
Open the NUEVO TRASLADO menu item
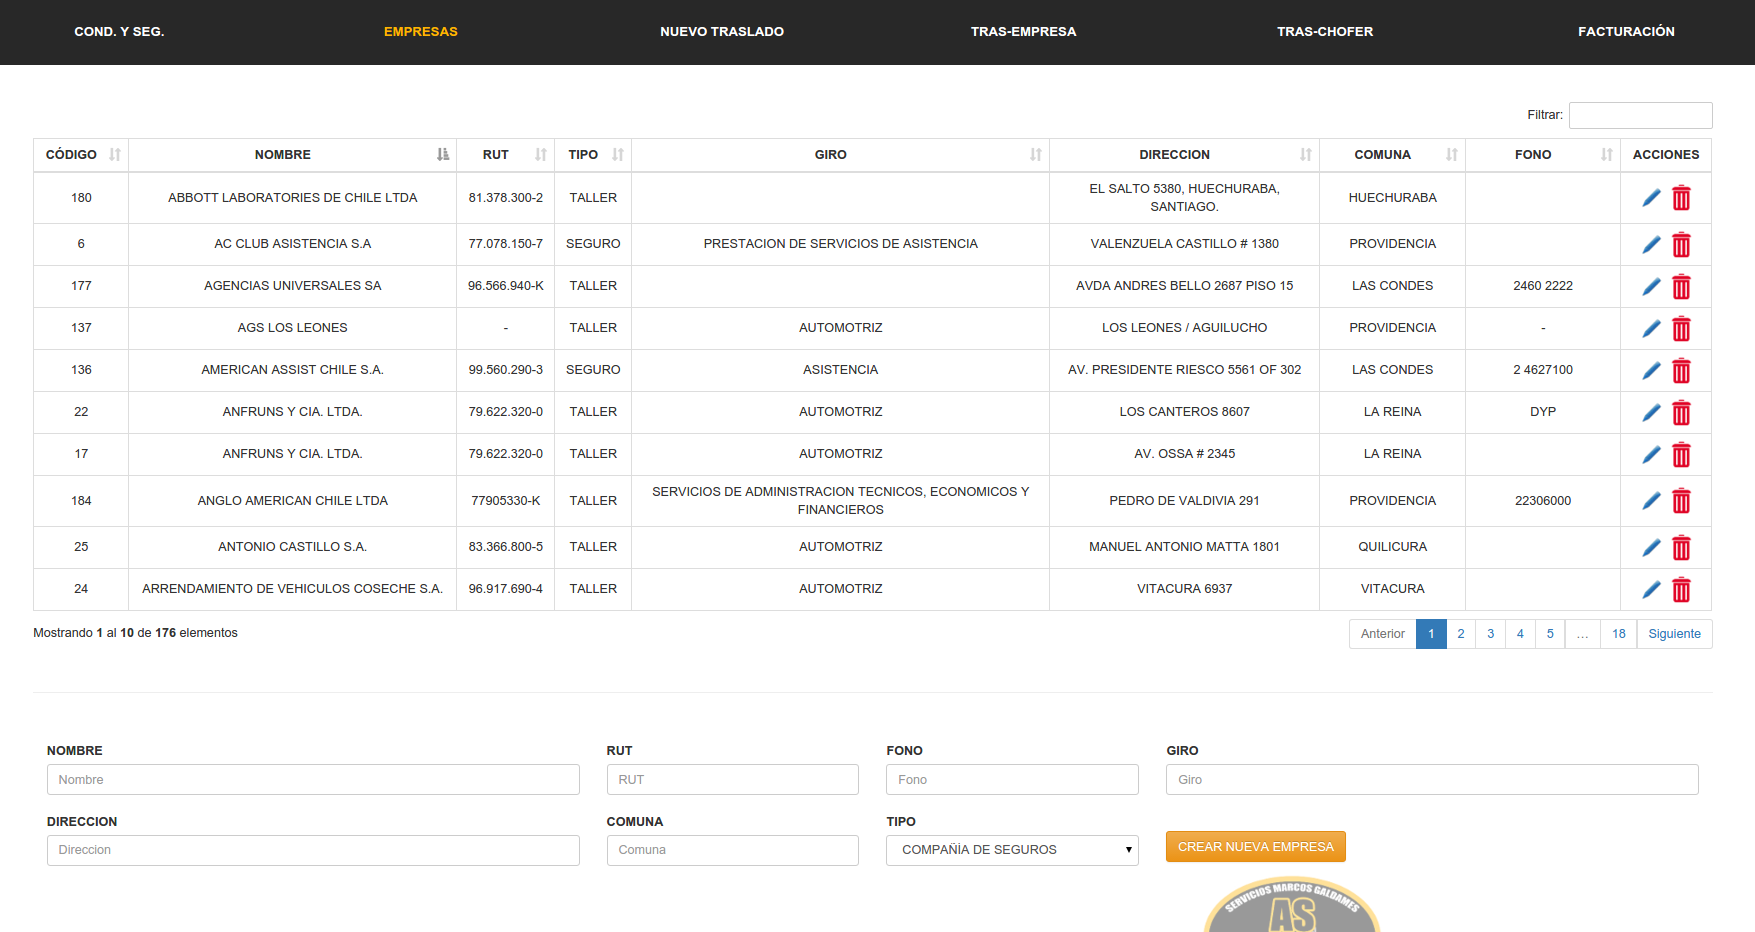[722, 32]
